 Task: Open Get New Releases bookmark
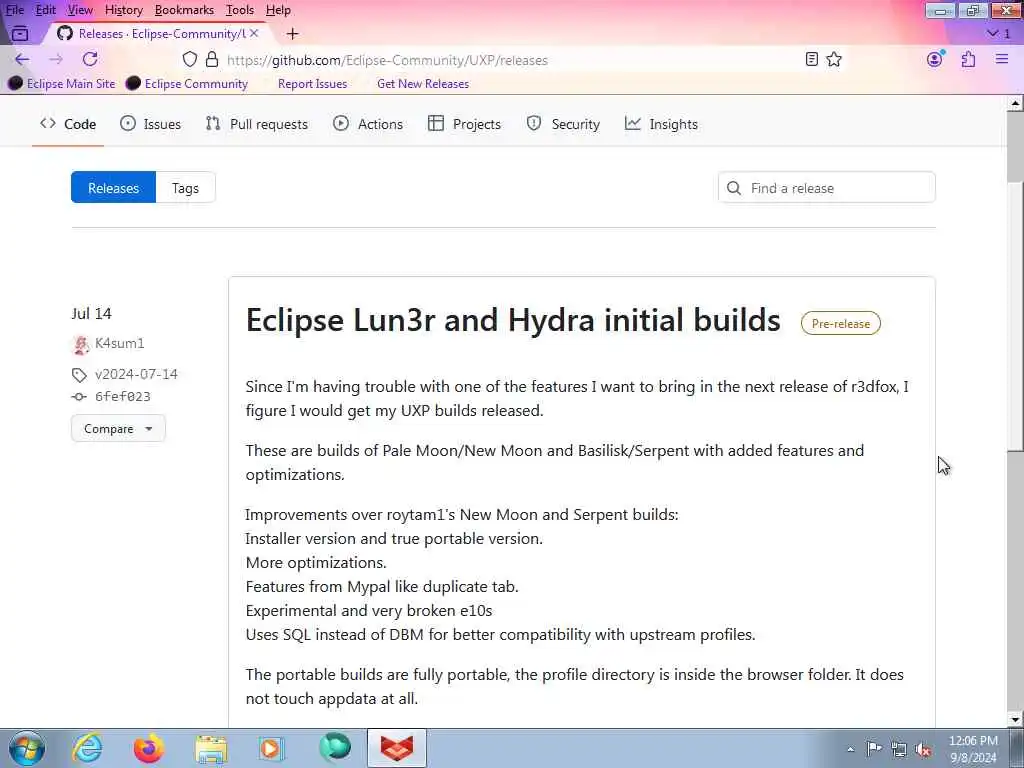[x=423, y=84]
